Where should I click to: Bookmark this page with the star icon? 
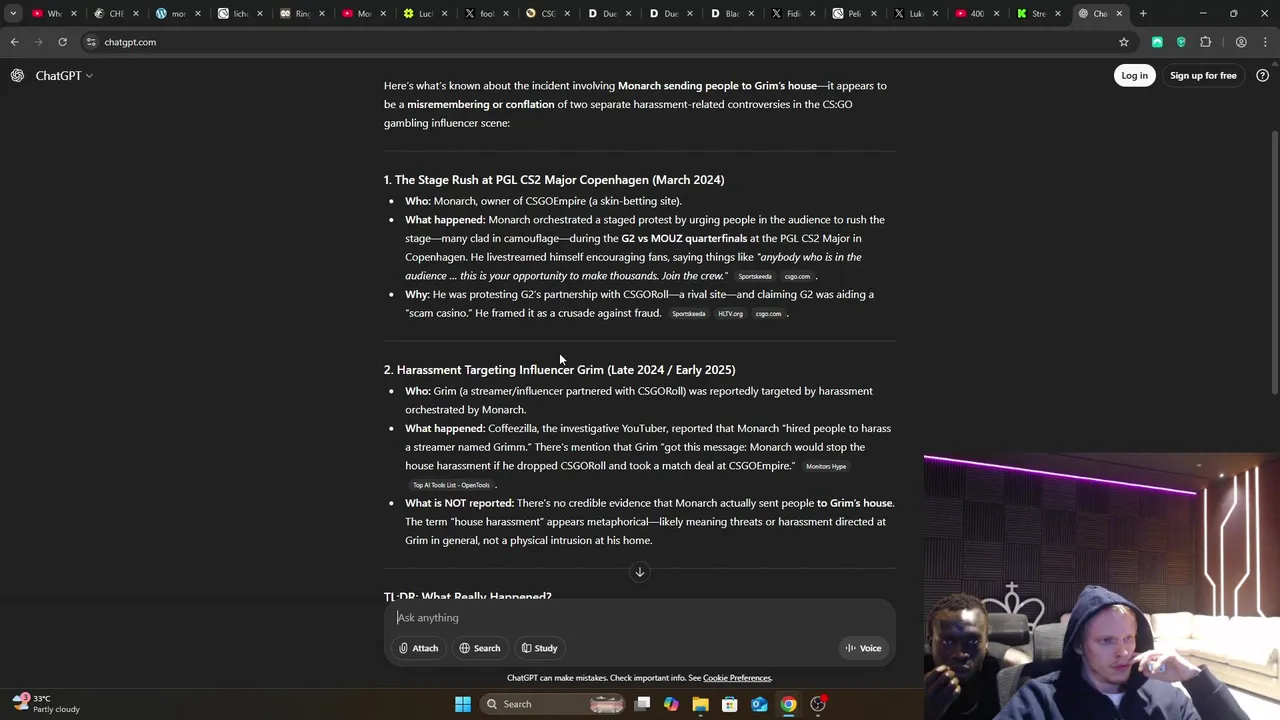click(1124, 42)
